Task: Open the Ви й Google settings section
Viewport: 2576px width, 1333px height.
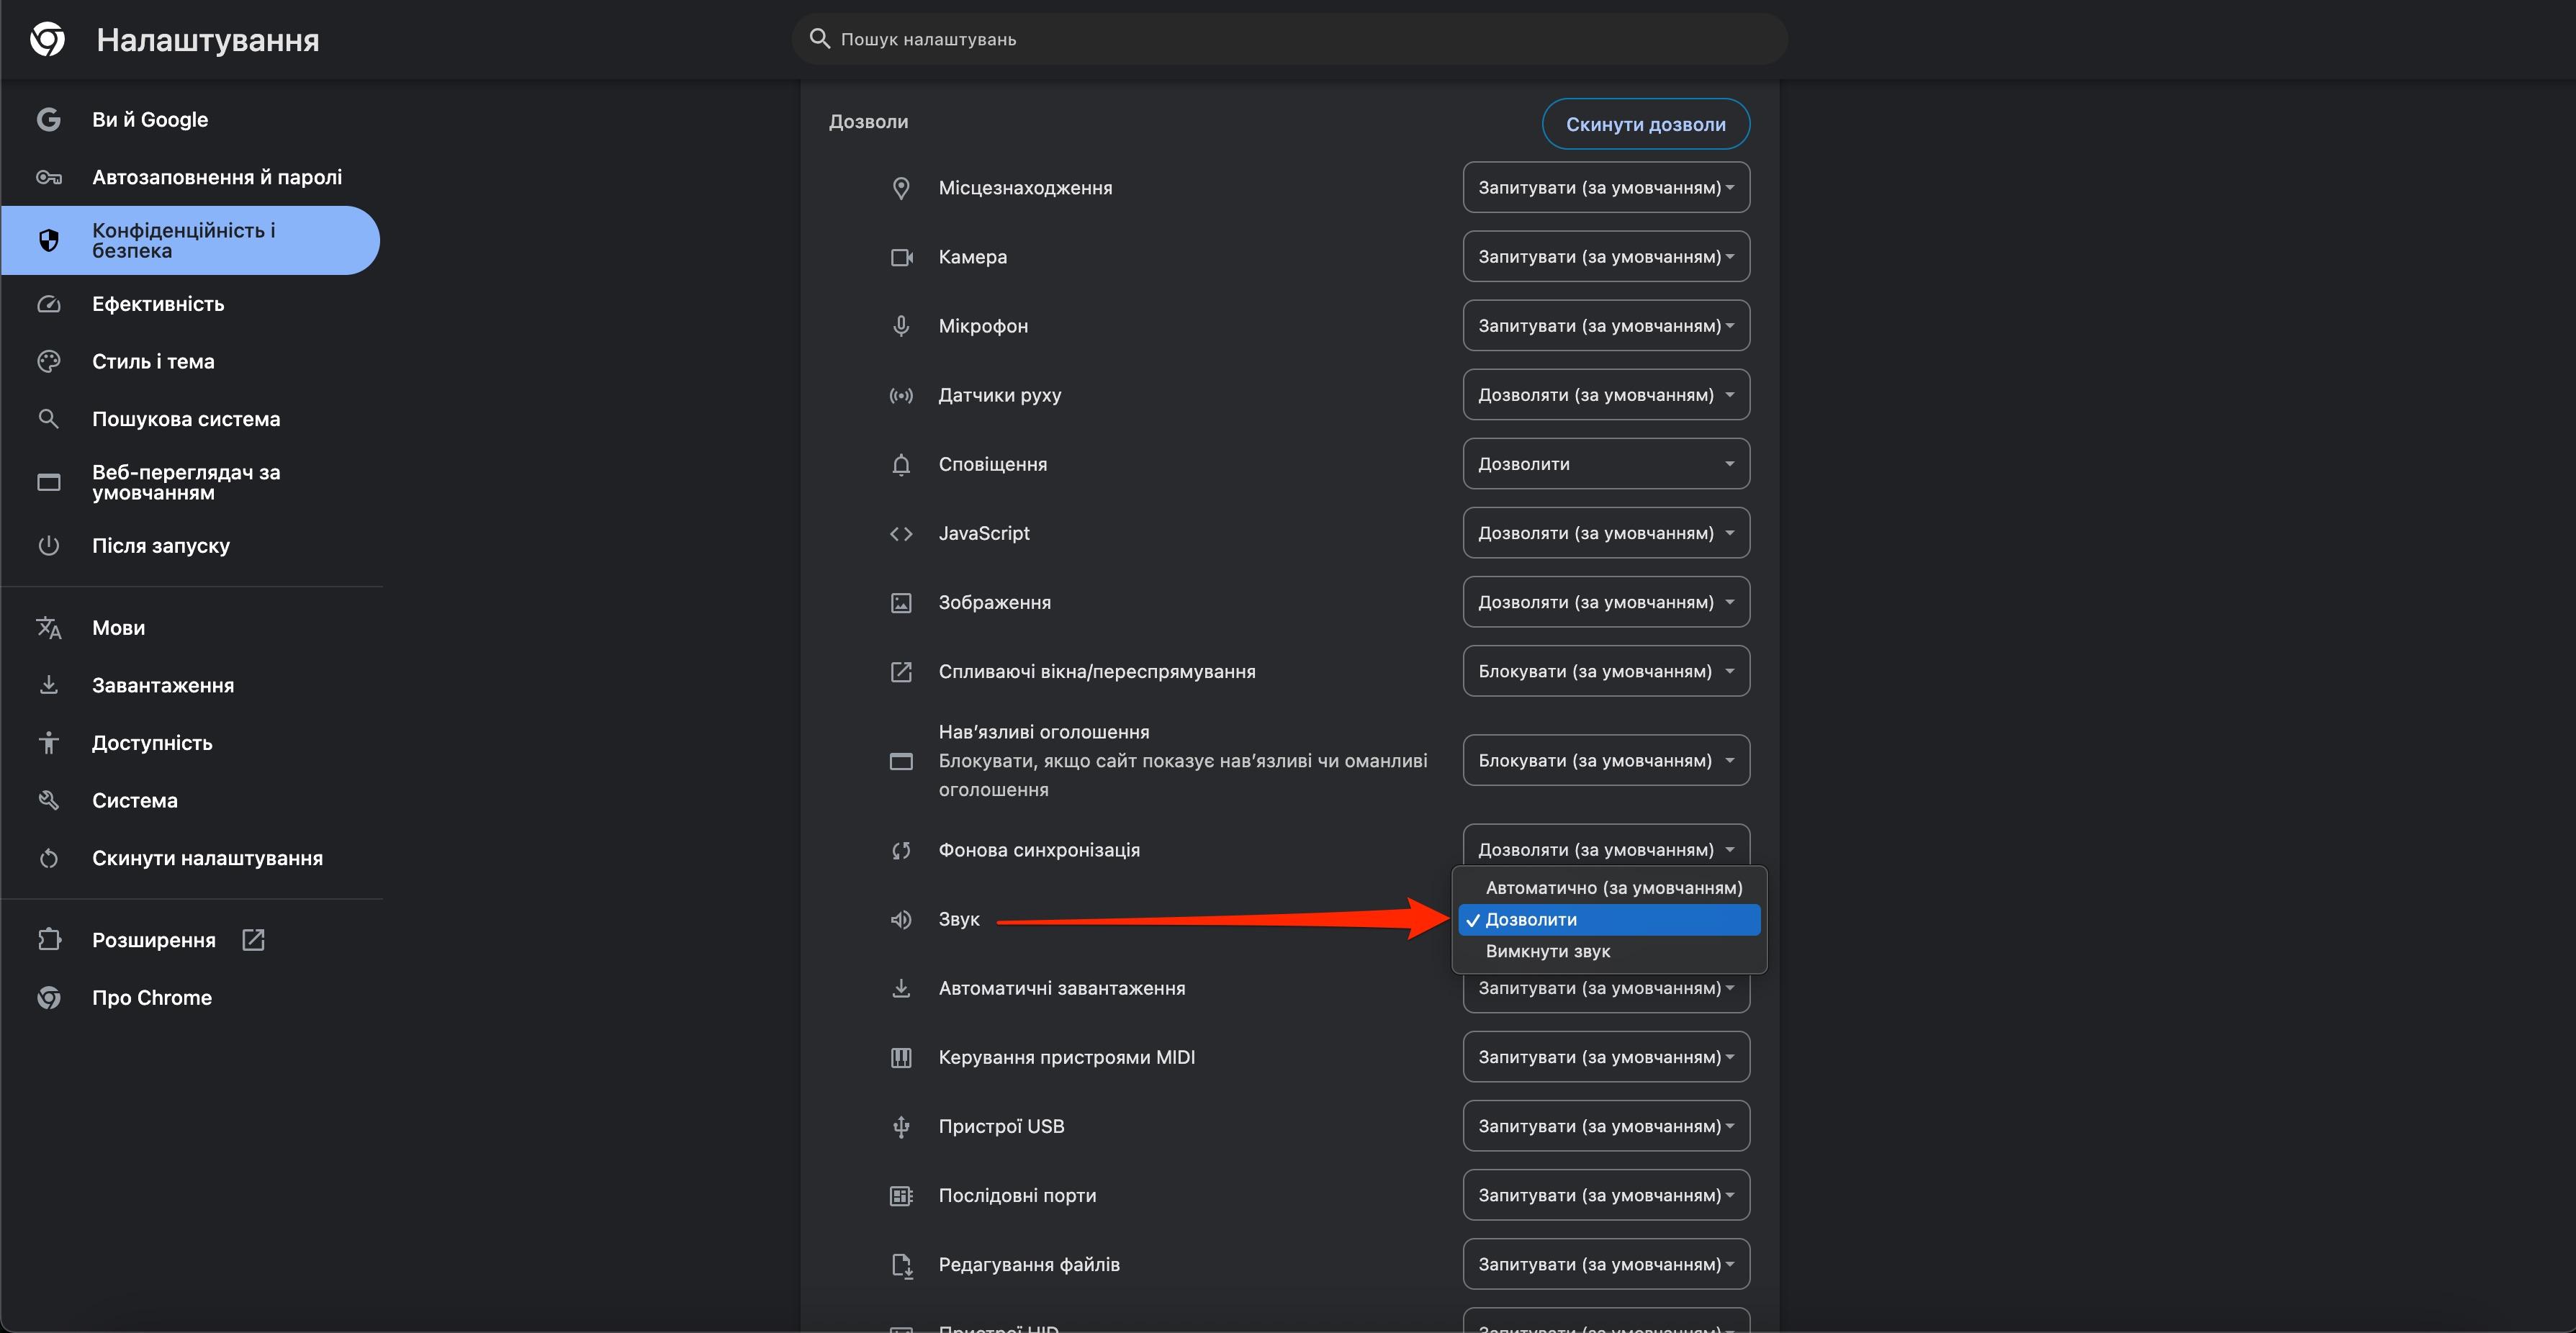Action: [x=190, y=119]
